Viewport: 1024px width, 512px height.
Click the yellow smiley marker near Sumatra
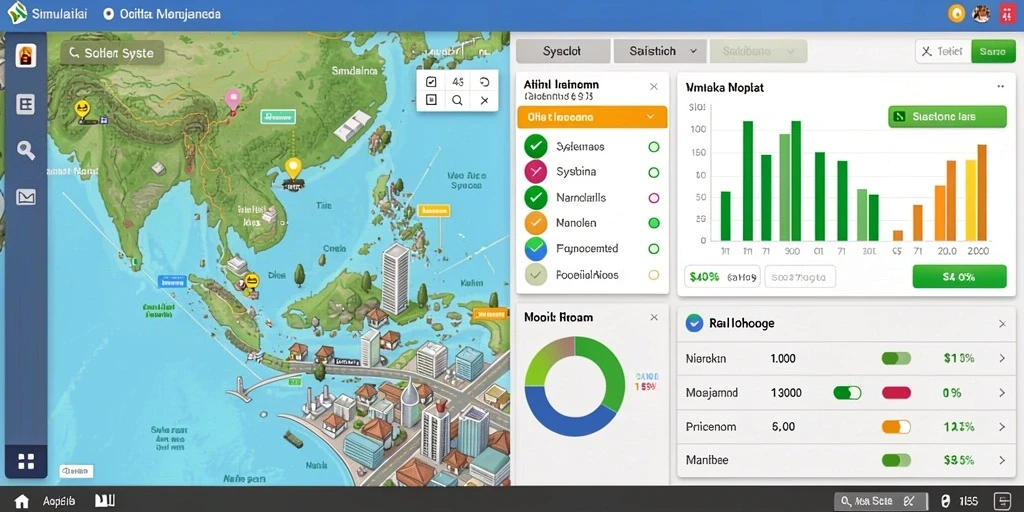point(251,282)
